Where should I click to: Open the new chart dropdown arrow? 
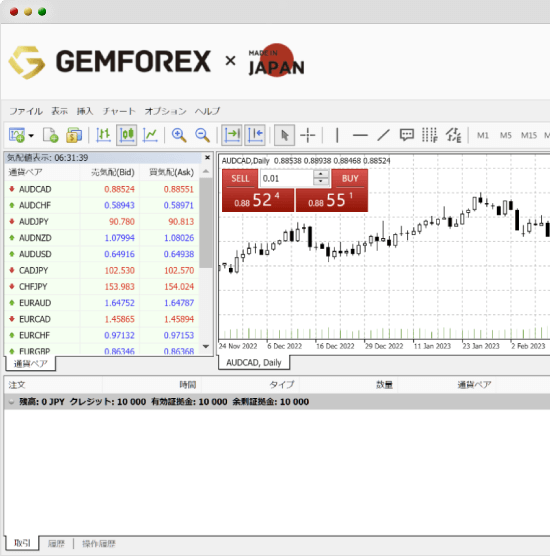[x=31, y=136]
